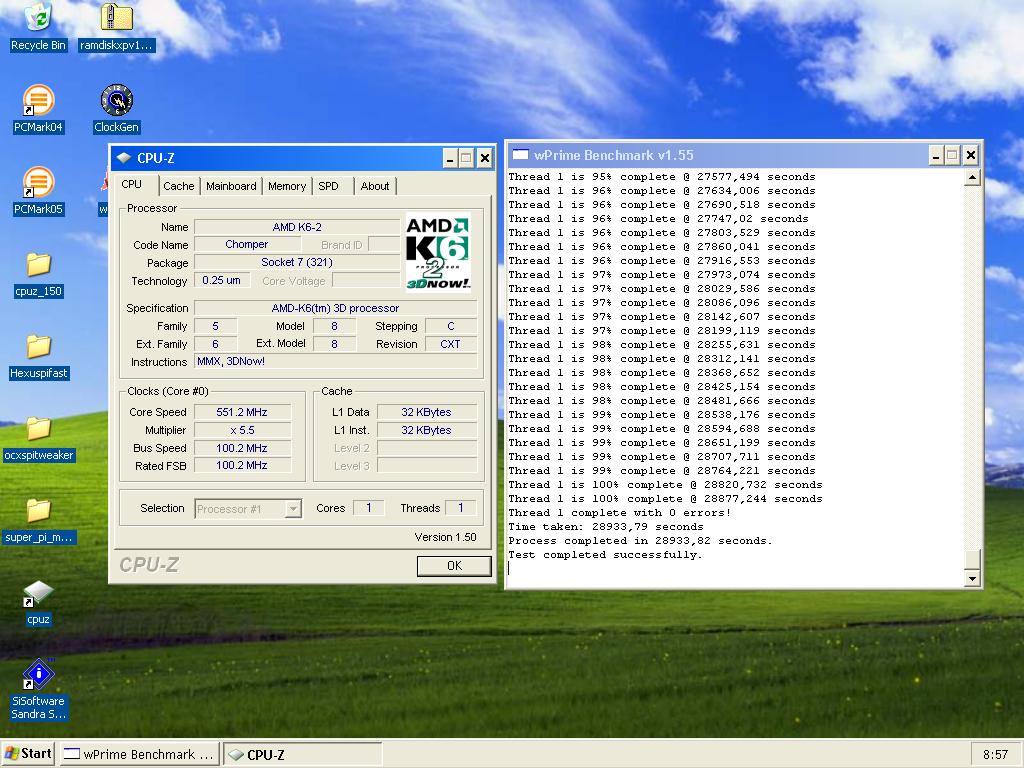Activate CPU-Z taskbar button

coord(303,754)
